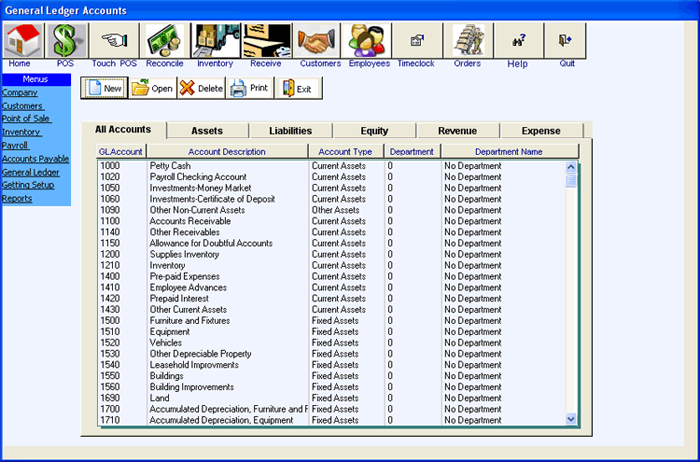
Task: Select the Other Receivables row
Action: tap(331, 232)
